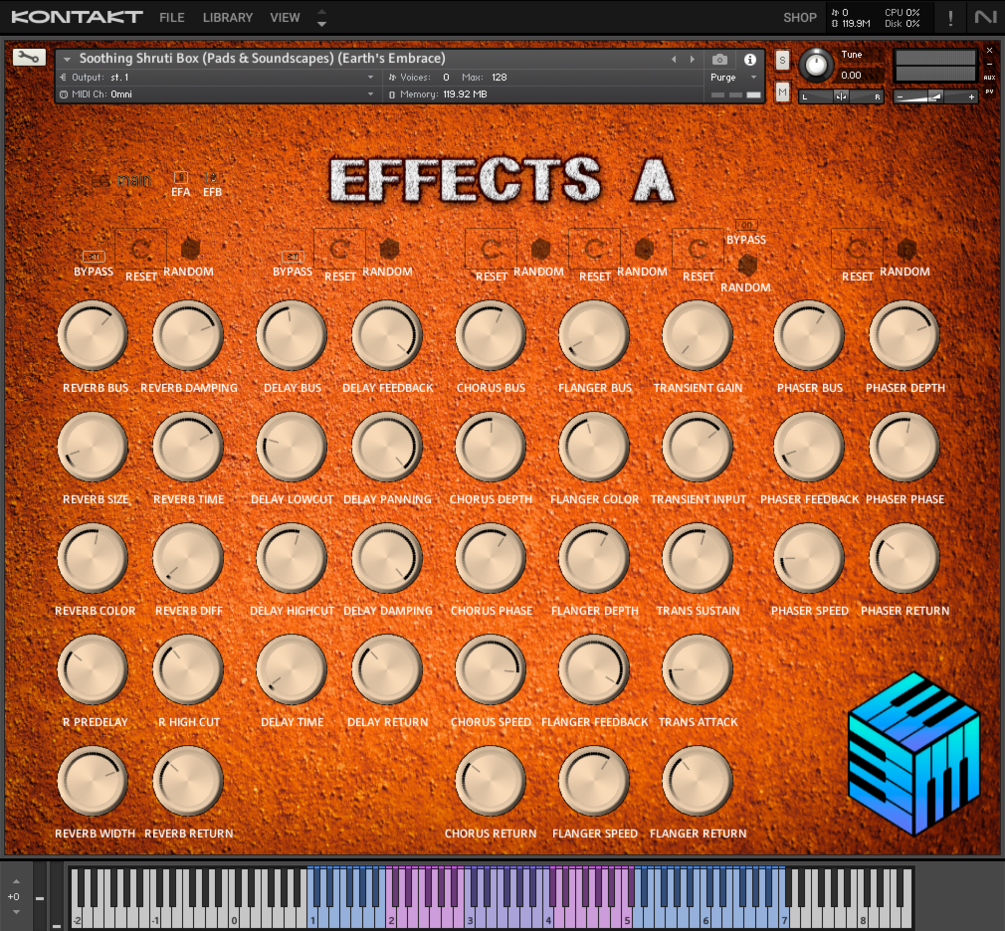Screen dimensions: 1005x931
Task: Adjust the pan L-R slider
Action: [842, 97]
